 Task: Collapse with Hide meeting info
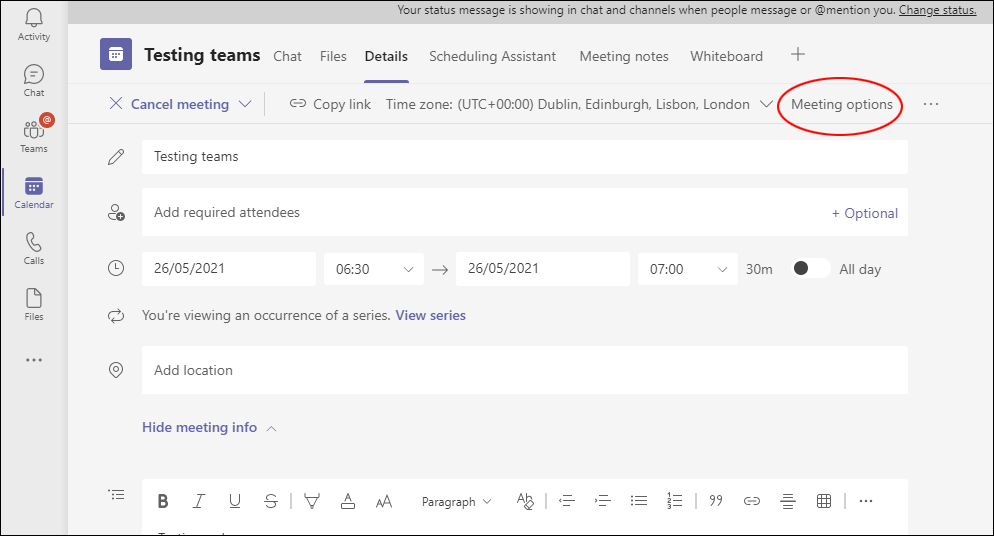click(x=199, y=427)
